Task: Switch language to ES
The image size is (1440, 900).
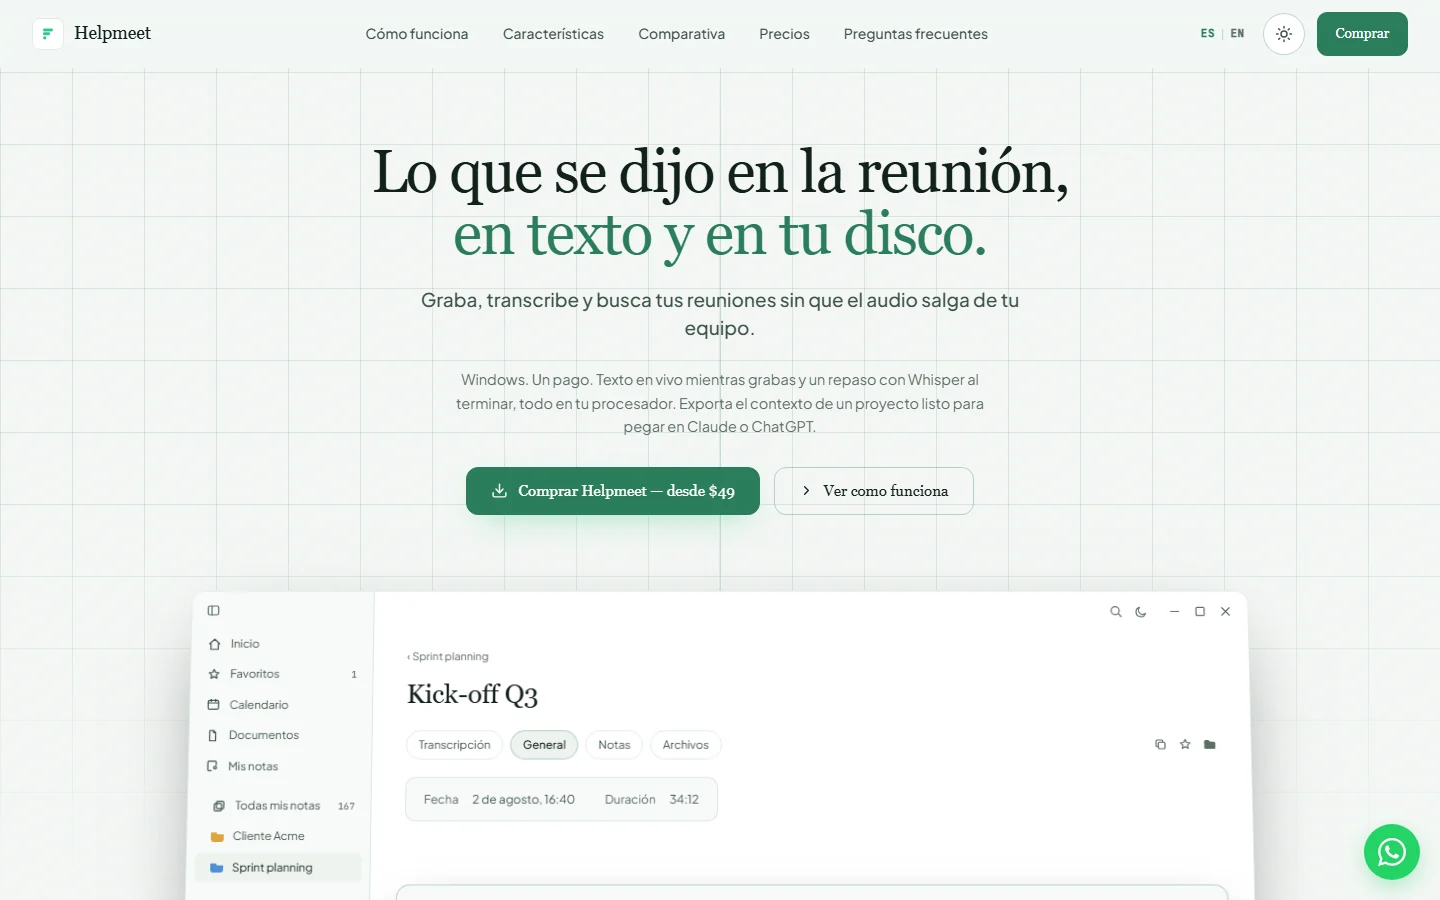Action: click(x=1208, y=34)
